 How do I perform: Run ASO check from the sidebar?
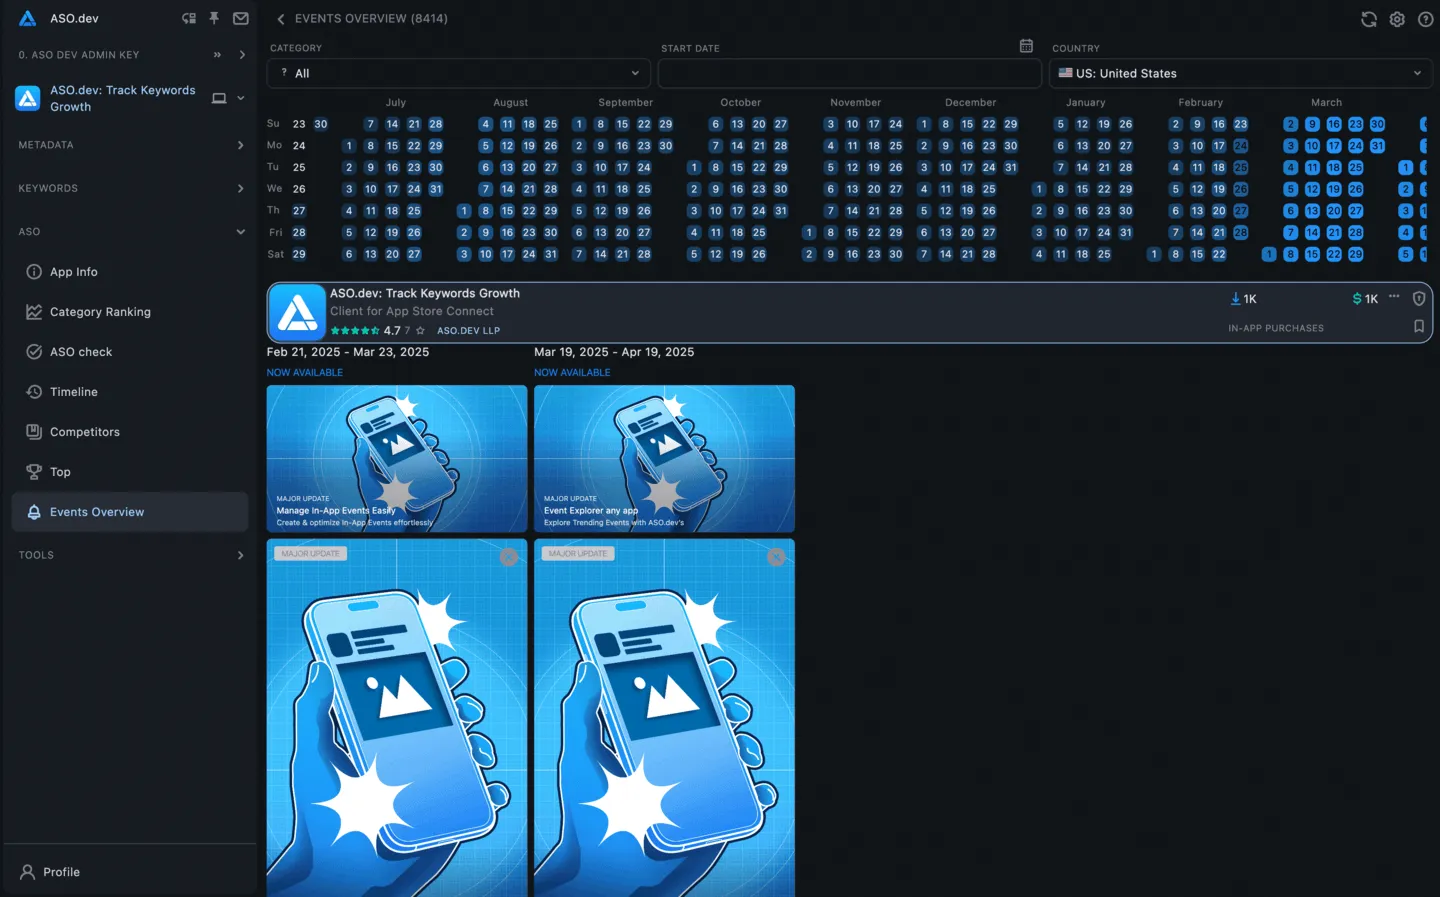pyautogui.click(x=83, y=351)
